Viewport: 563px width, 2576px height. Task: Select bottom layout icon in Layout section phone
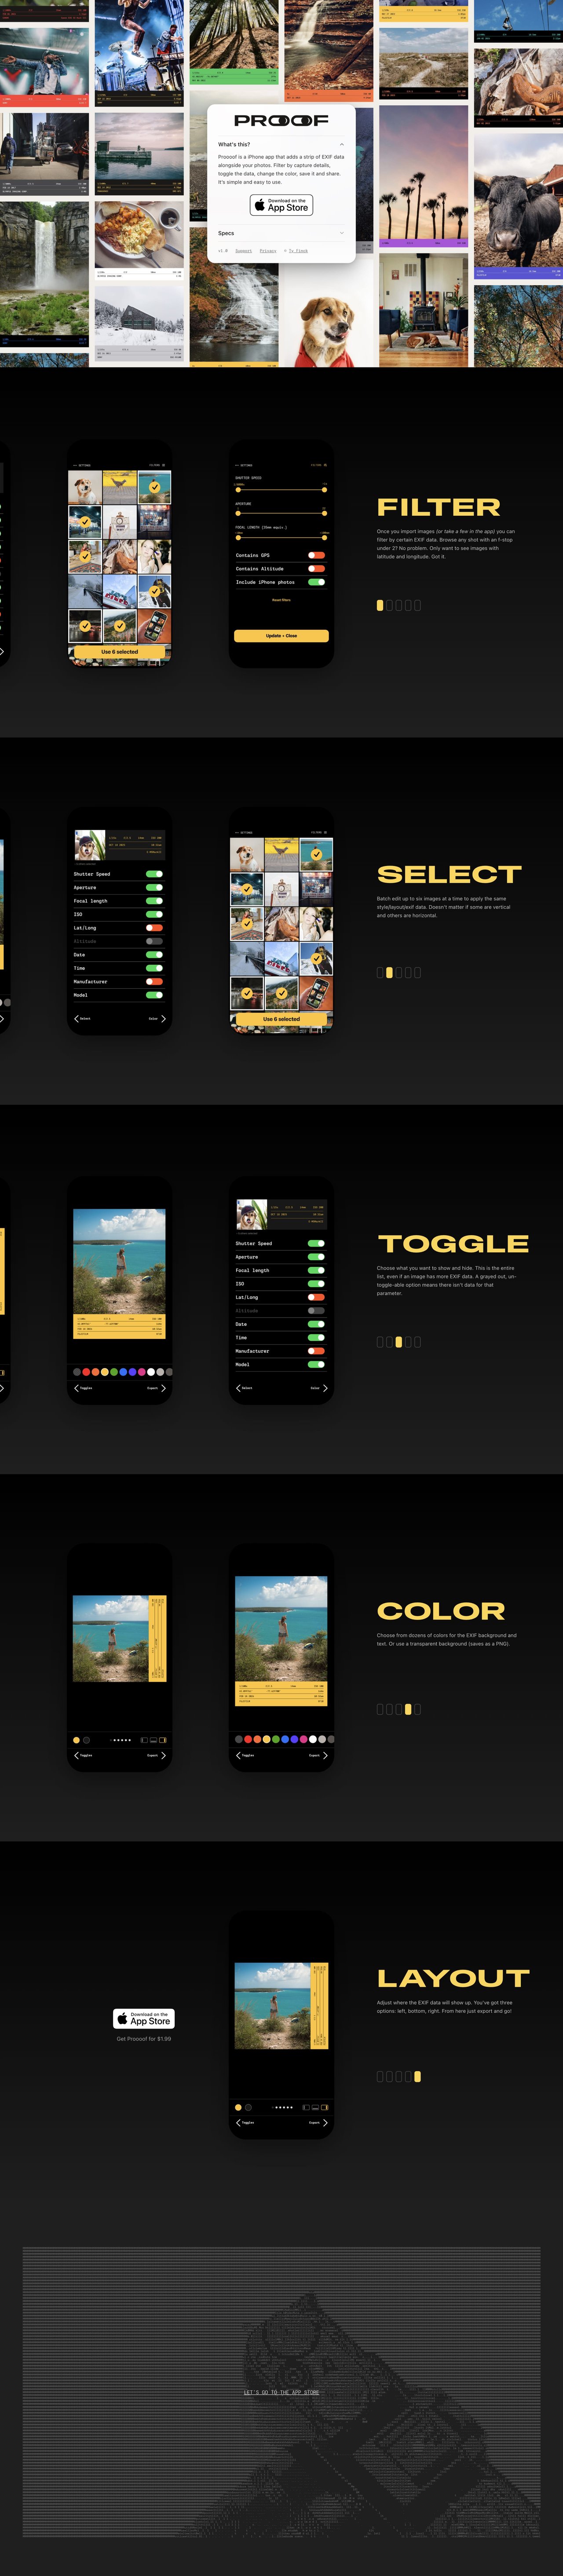click(x=316, y=2107)
